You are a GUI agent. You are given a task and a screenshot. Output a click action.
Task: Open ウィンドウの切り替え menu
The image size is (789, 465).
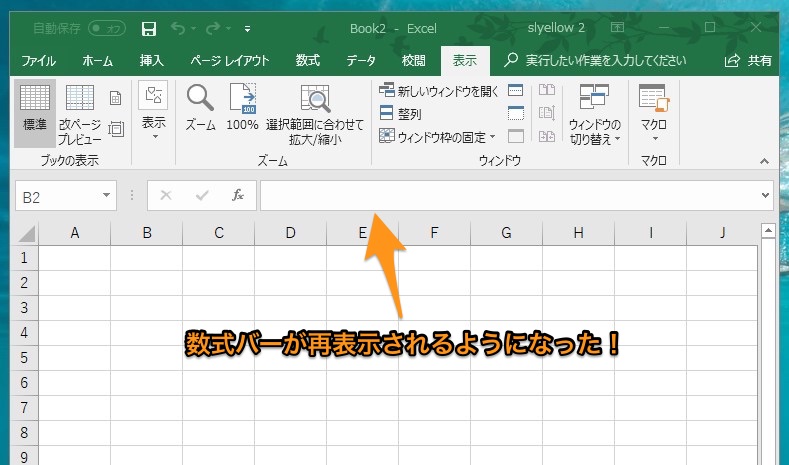tap(594, 114)
